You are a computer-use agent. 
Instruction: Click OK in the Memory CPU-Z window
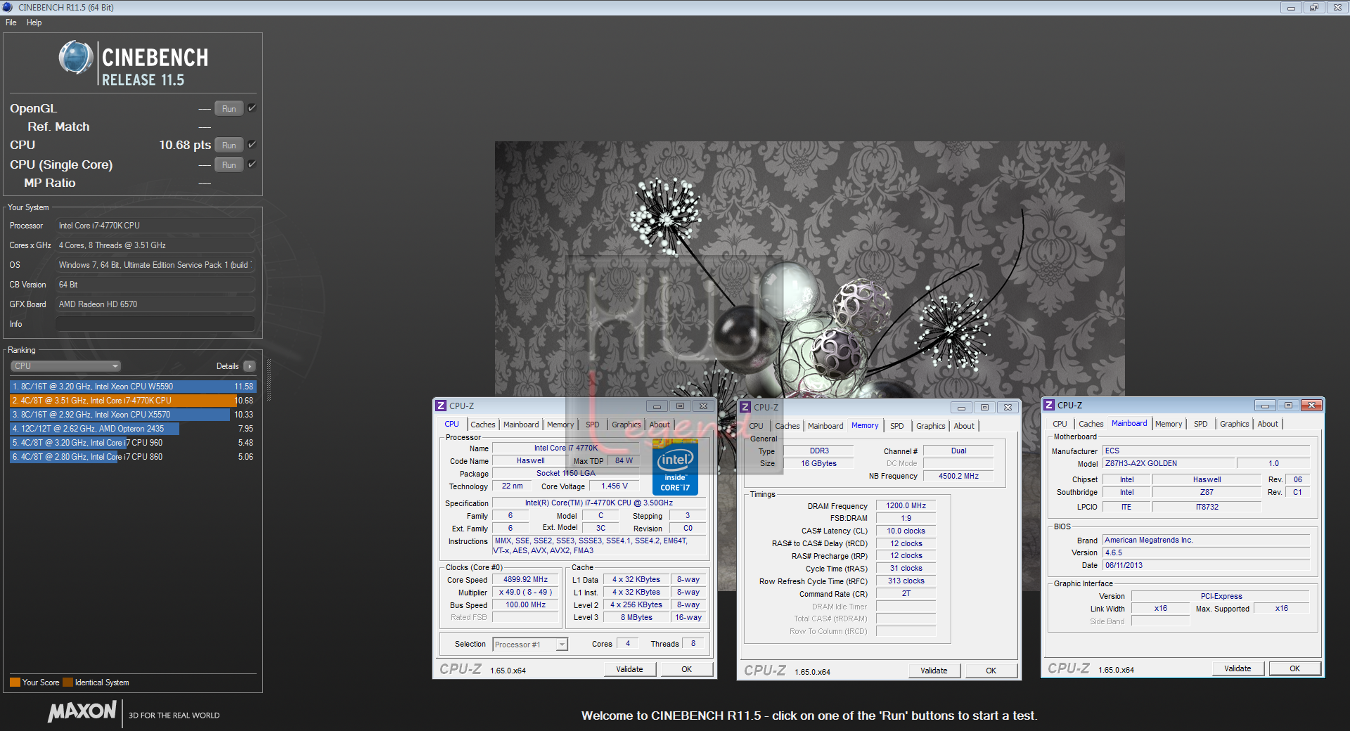990,671
